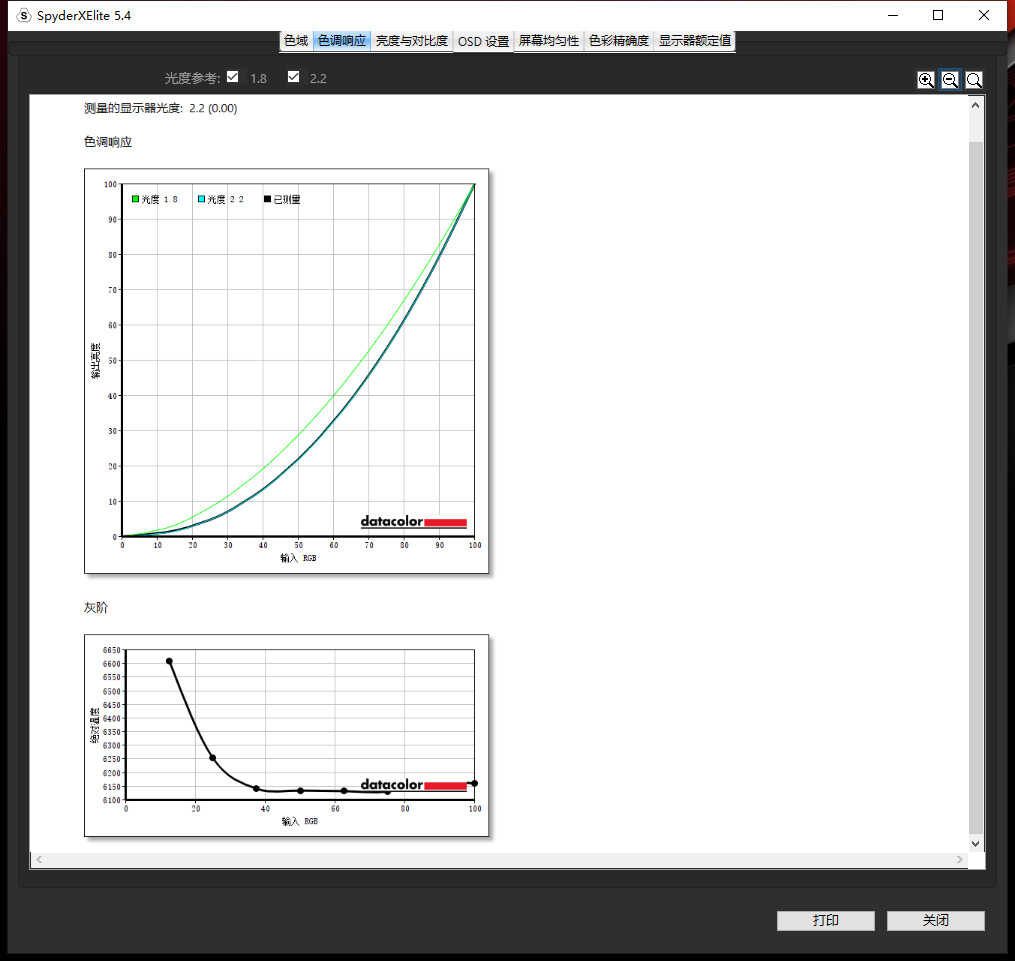Click the 光度参考 label

pyautogui.click(x=192, y=78)
